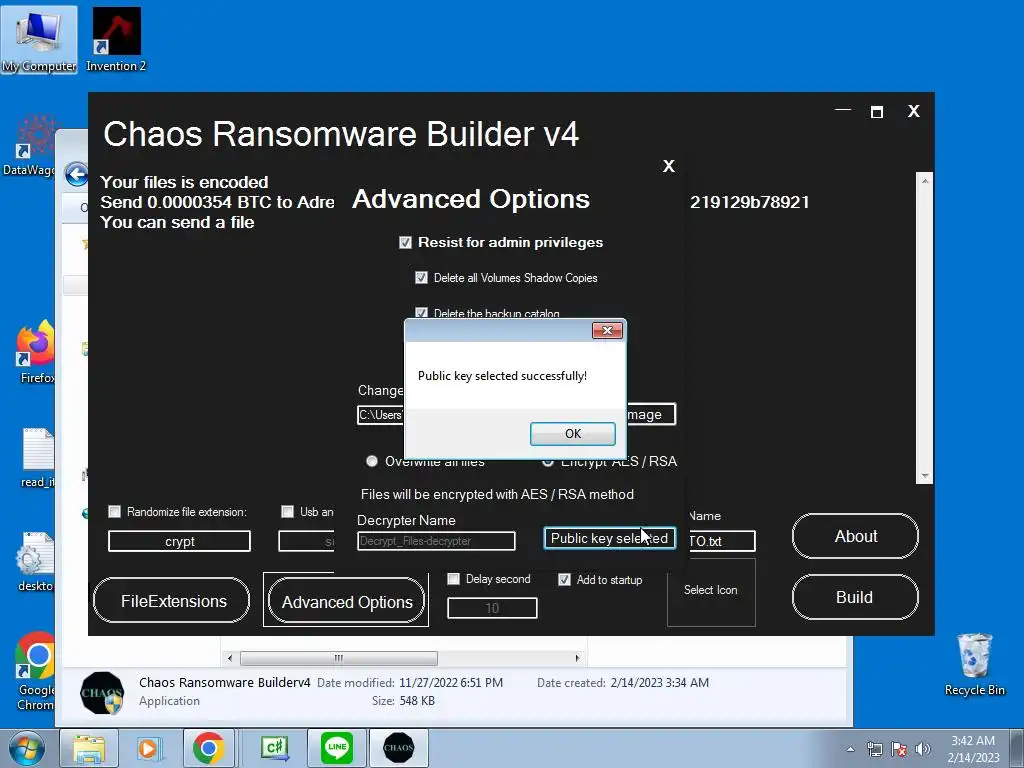Viewport: 1024px width, 768px height.
Task: Select the desktop settings file icon
Action: coord(36,563)
